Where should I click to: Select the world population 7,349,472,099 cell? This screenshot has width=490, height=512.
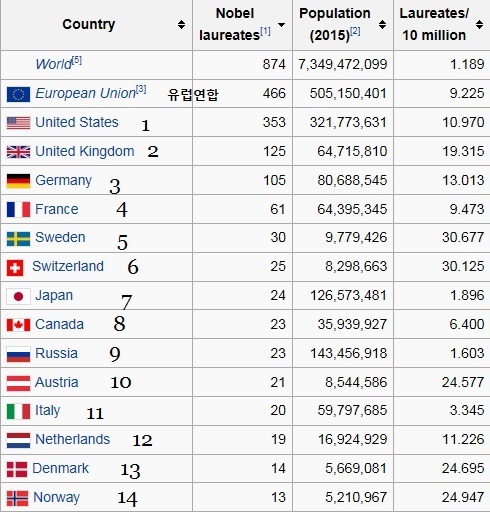343,65
